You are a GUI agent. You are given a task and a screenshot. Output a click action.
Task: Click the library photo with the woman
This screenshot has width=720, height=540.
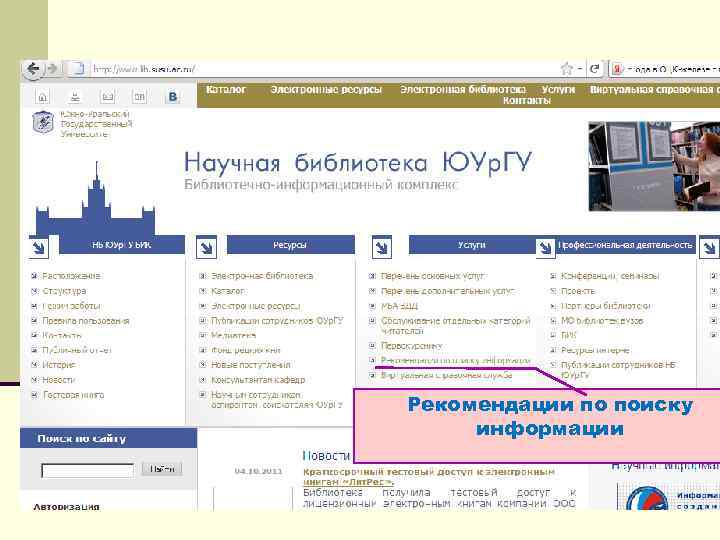tap(654, 166)
